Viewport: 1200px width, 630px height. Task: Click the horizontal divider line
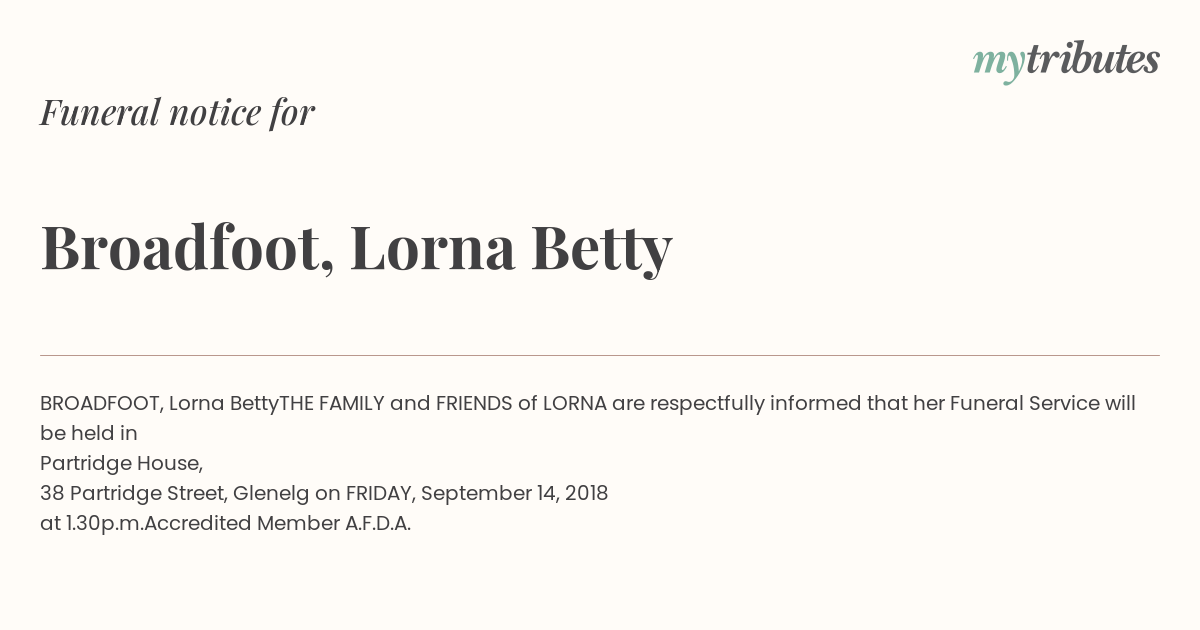(600, 355)
